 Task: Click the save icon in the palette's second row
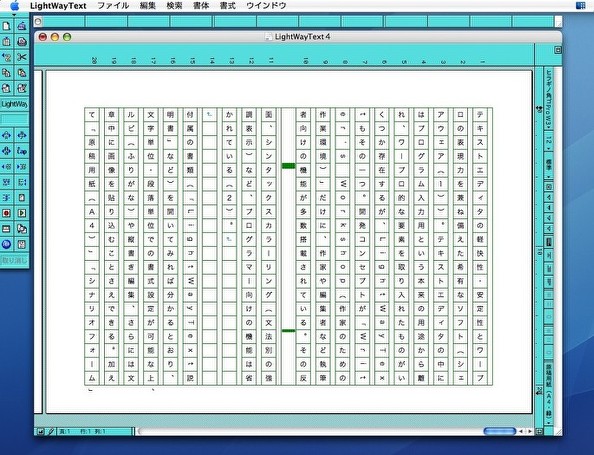pos(6,42)
